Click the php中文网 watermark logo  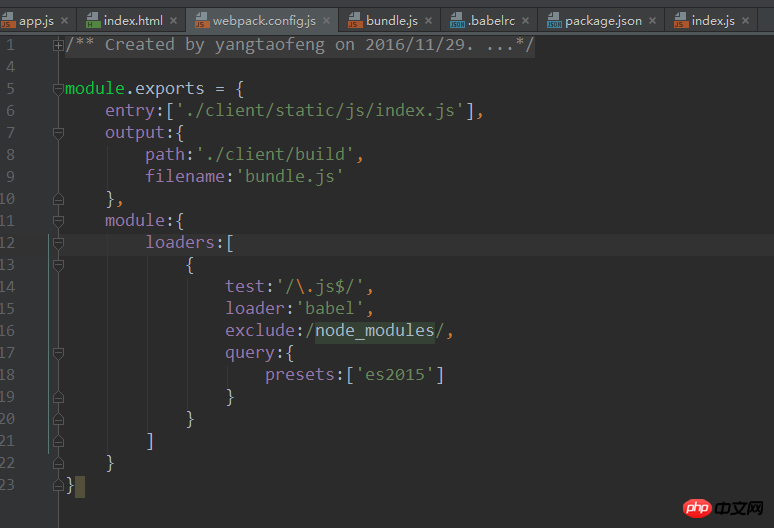[x=725, y=506]
